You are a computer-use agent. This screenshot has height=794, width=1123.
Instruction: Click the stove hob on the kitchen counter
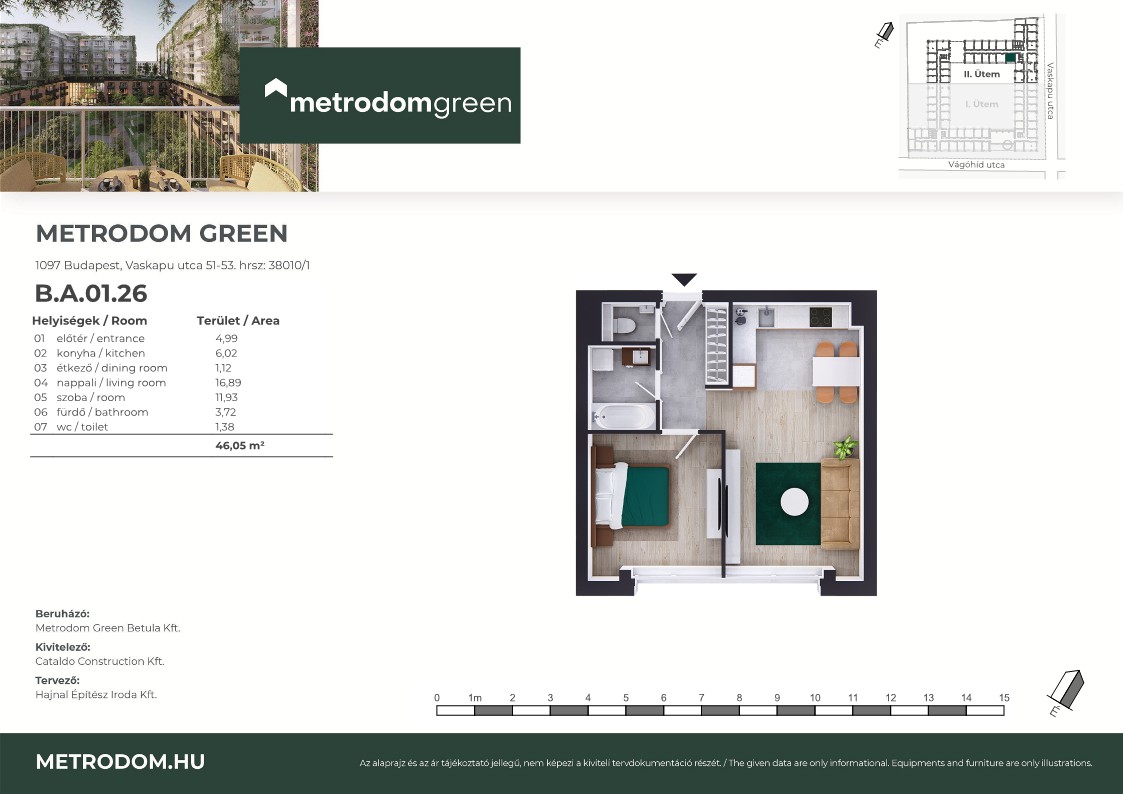tap(820, 317)
